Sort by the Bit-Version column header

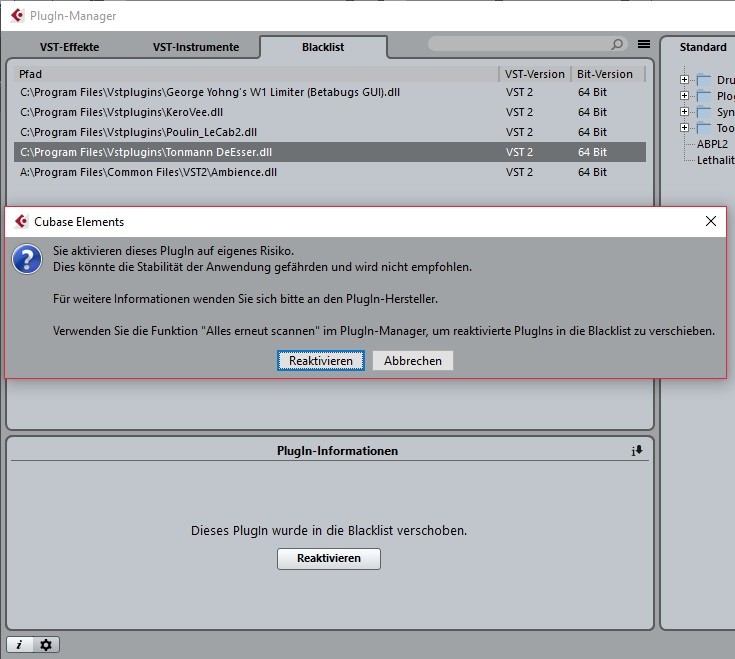[x=608, y=74]
